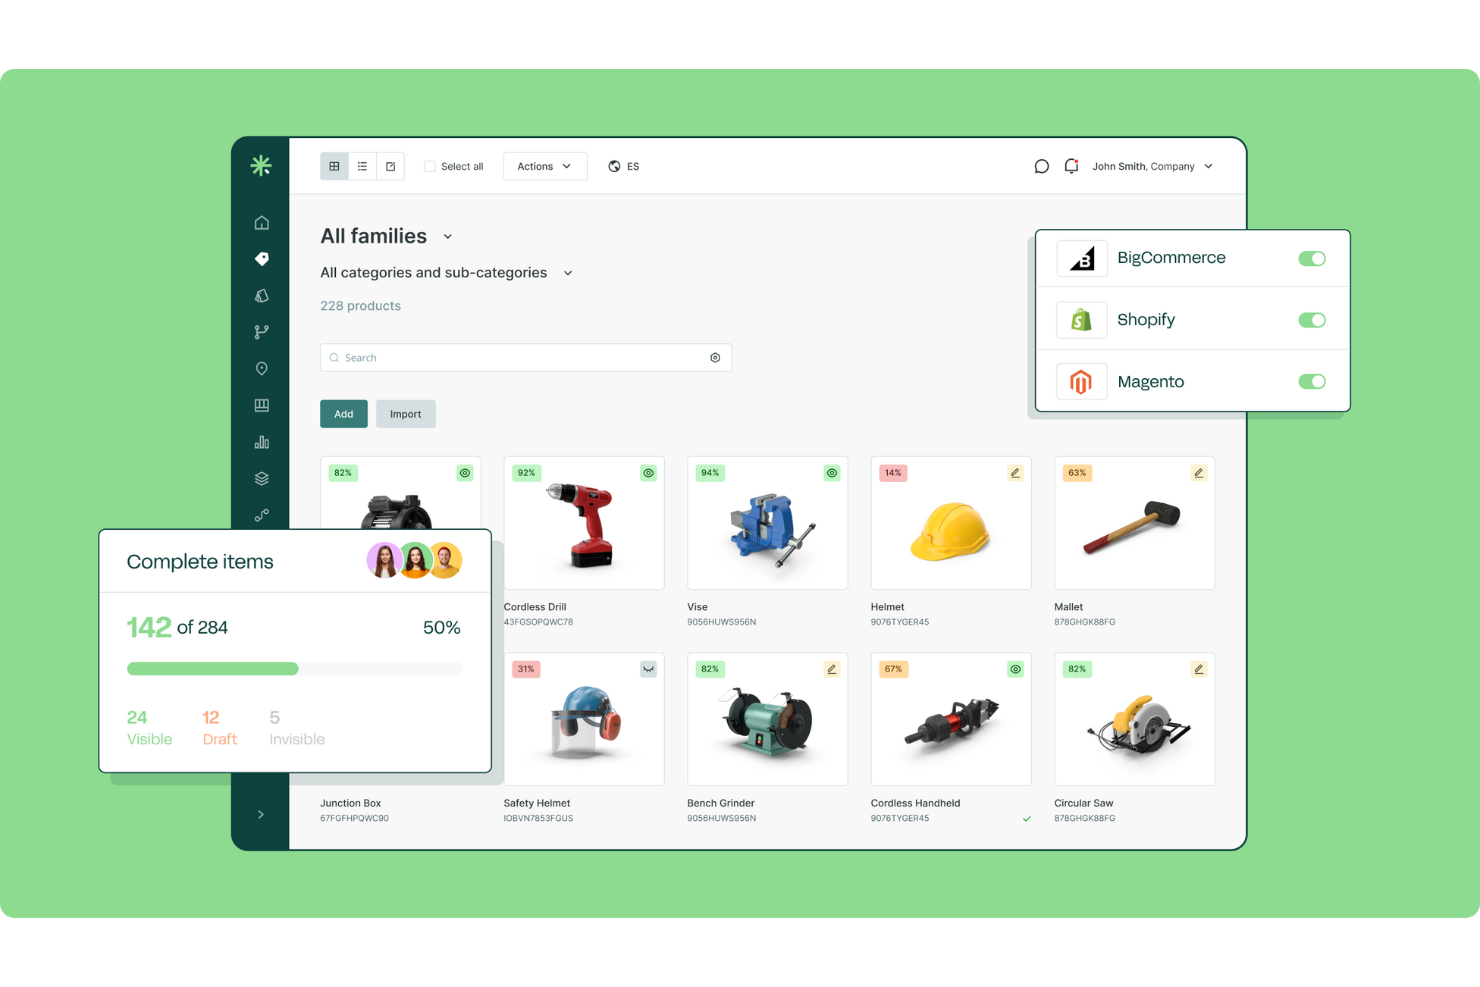1480x987 pixels.
Task: Click the user avatars in Complete items
Action: (x=414, y=561)
